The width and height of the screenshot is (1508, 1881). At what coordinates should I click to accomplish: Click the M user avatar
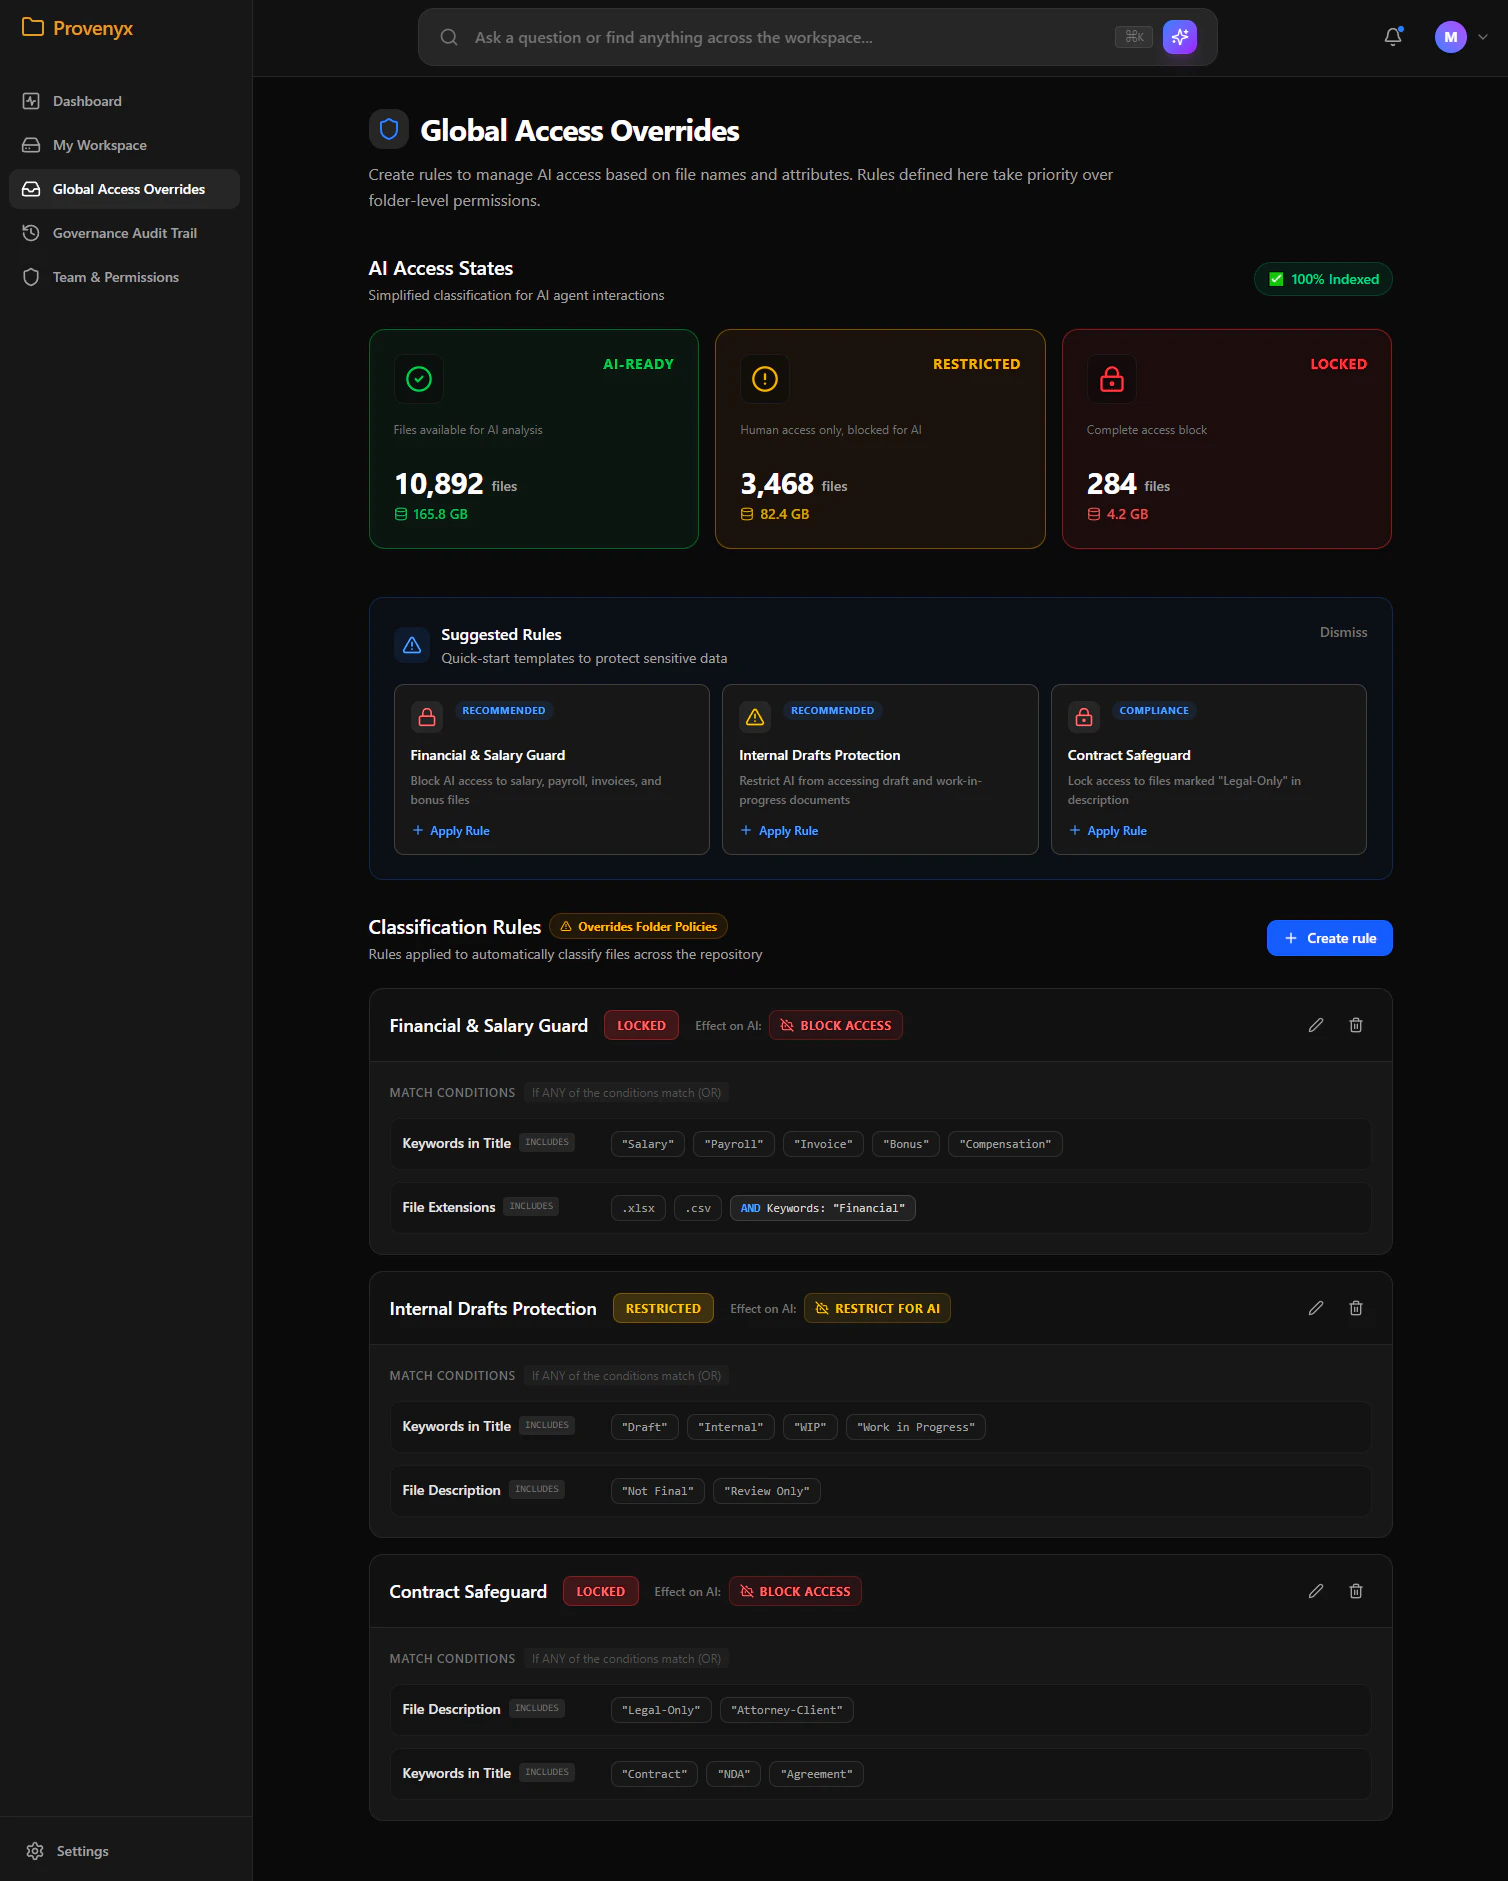point(1451,37)
